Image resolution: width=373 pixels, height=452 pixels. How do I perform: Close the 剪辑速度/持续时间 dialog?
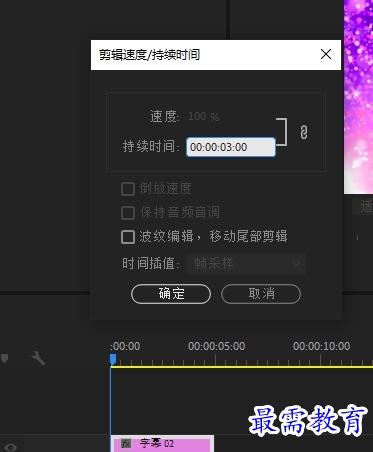326,54
